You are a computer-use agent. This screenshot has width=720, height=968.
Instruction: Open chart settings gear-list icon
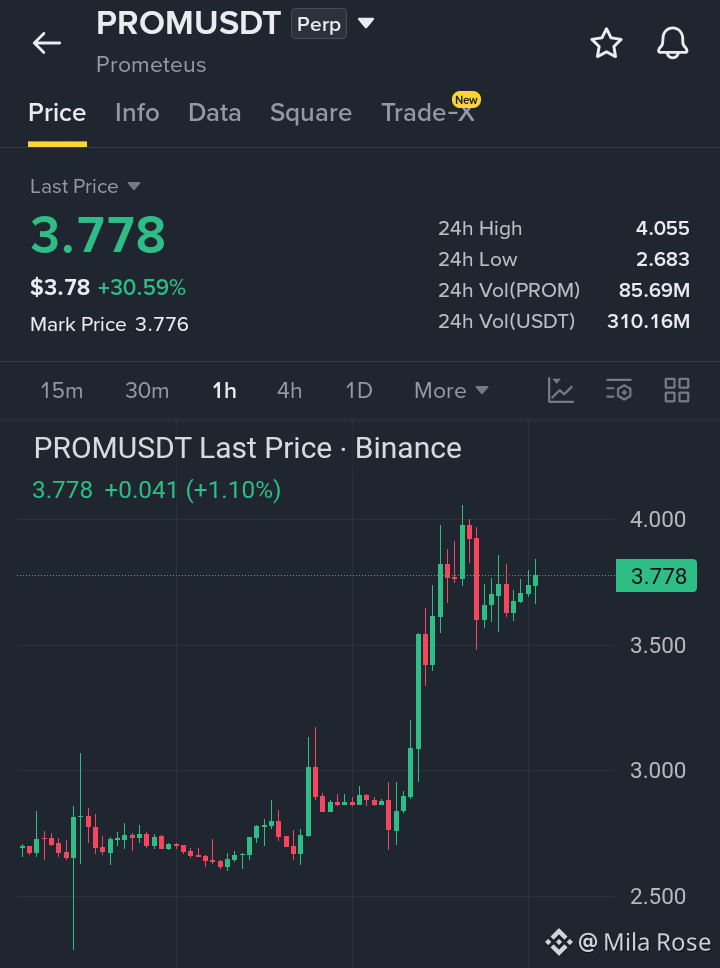coord(619,390)
